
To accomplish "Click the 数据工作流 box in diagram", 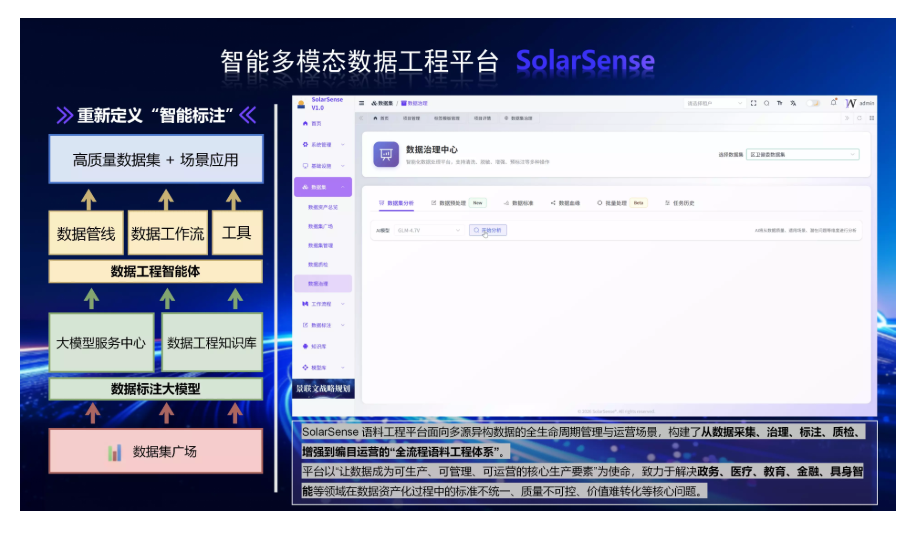I will click(168, 233).
